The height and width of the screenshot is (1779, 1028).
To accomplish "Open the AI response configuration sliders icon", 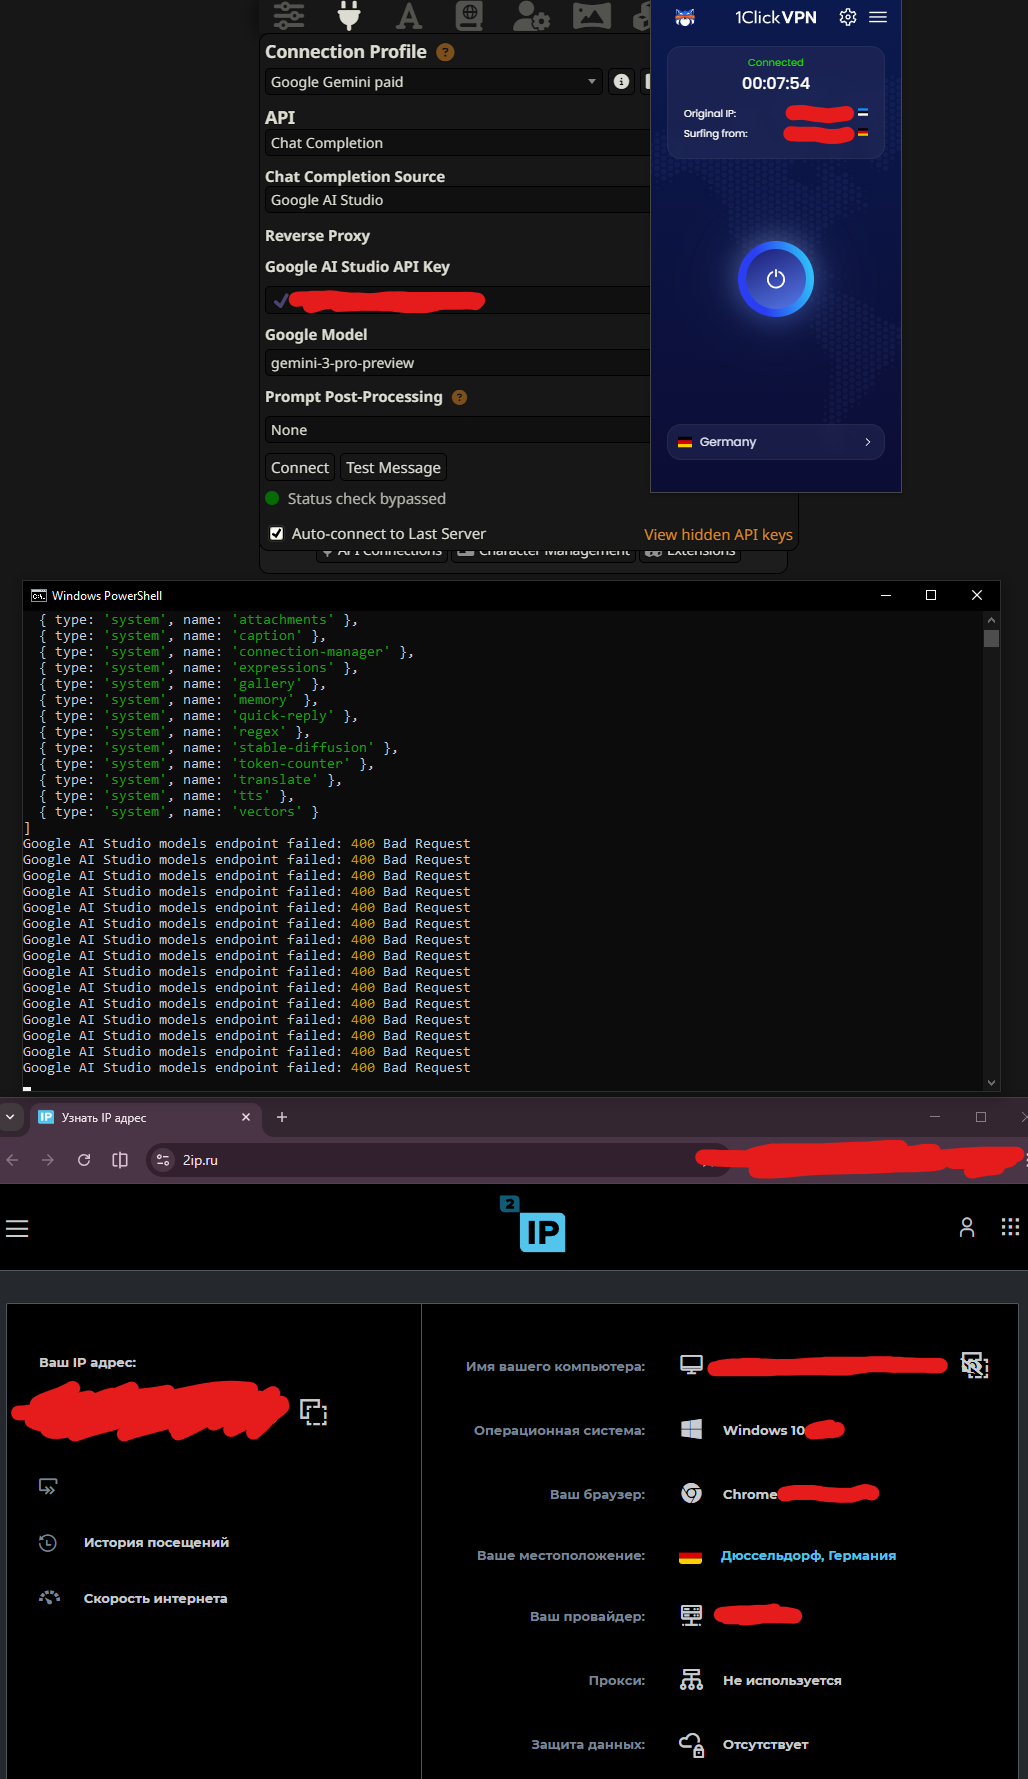I will [x=289, y=14].
